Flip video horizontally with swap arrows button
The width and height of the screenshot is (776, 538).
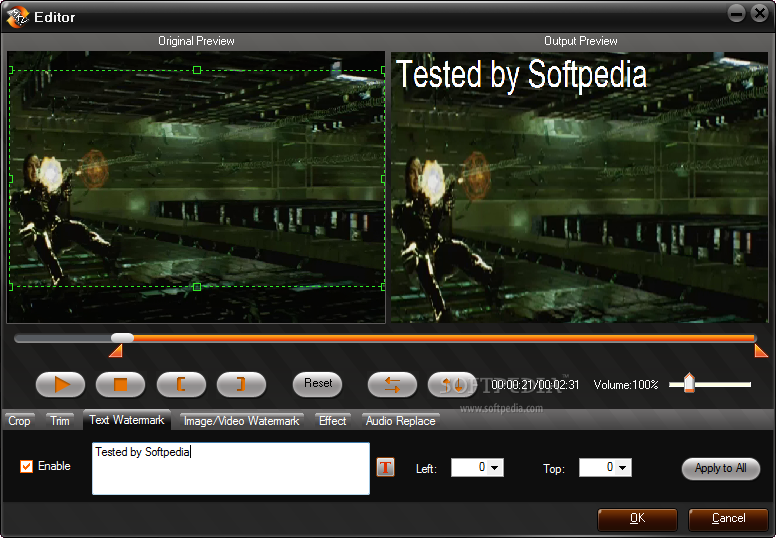coord(392,384)
